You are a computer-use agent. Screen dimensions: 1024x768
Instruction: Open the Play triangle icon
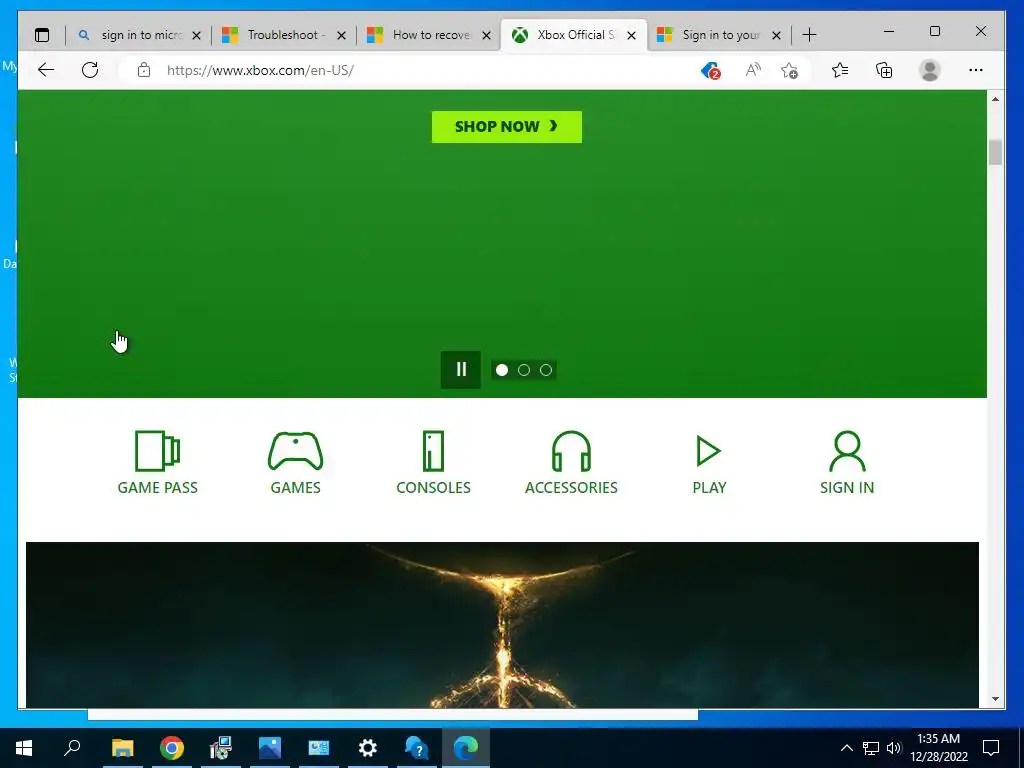(x=709, y=451)
